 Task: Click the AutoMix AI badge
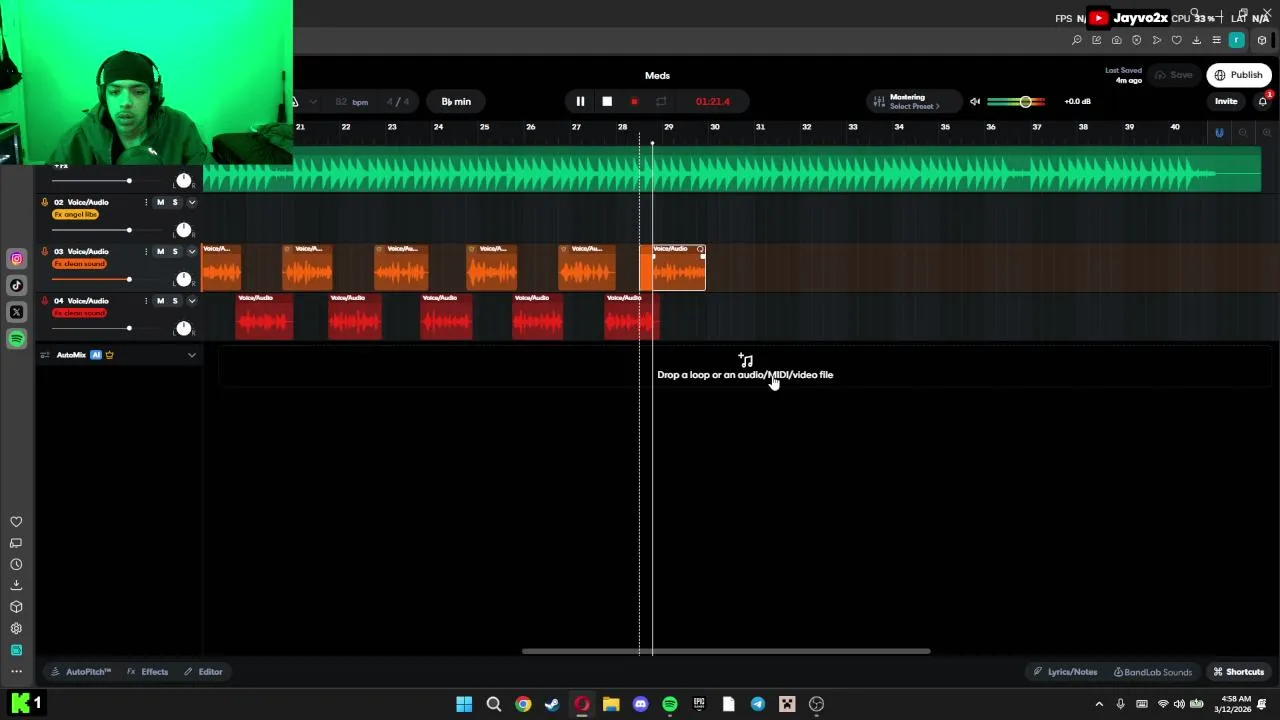[96, 355]
